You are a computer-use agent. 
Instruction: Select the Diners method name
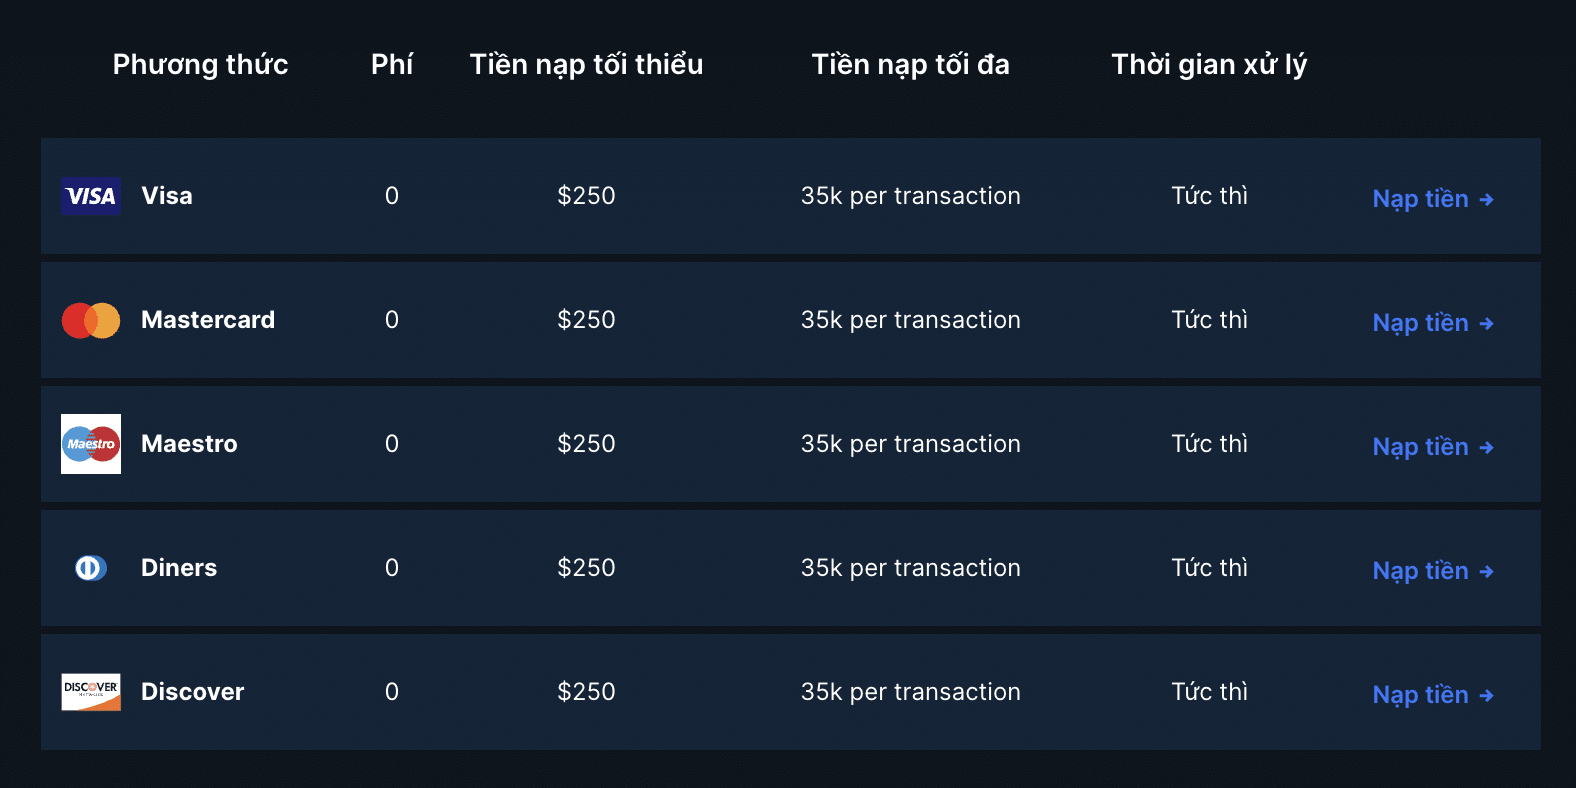coord(179,568)
